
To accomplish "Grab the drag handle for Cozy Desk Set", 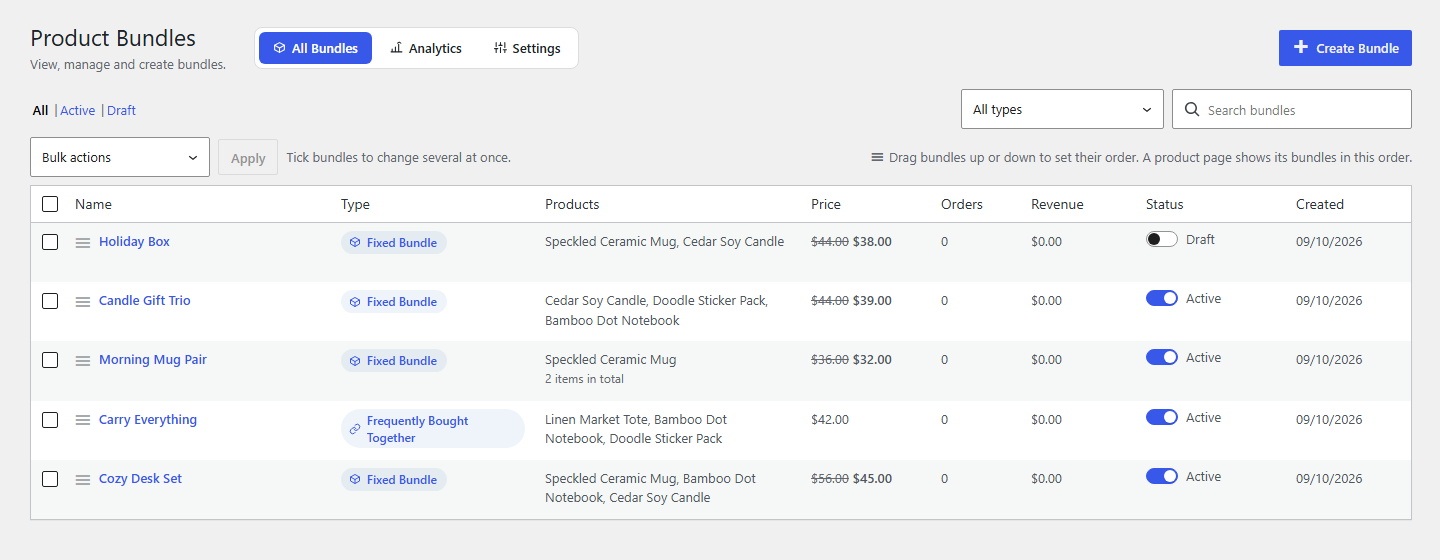I will point(83,480).
